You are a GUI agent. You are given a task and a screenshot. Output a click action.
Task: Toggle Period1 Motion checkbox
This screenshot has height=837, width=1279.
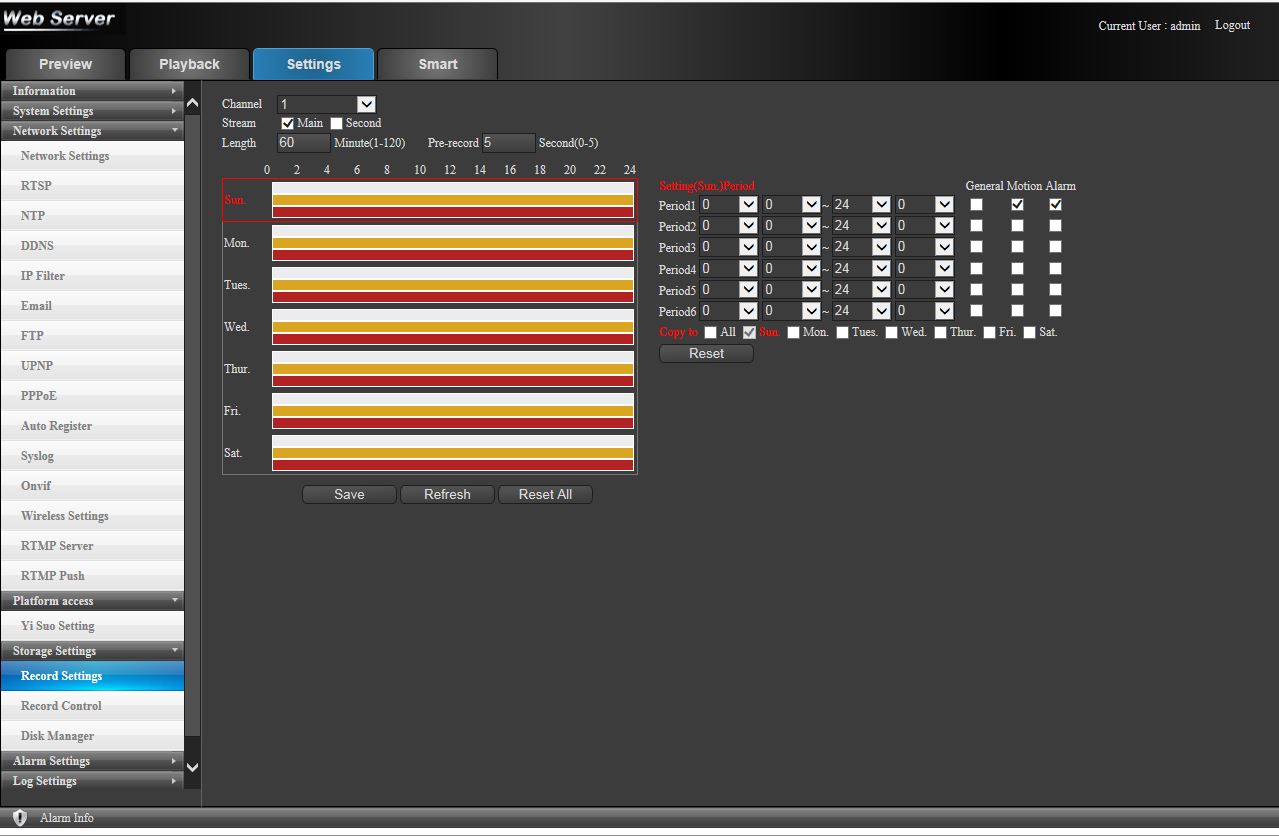[1017, 205]
